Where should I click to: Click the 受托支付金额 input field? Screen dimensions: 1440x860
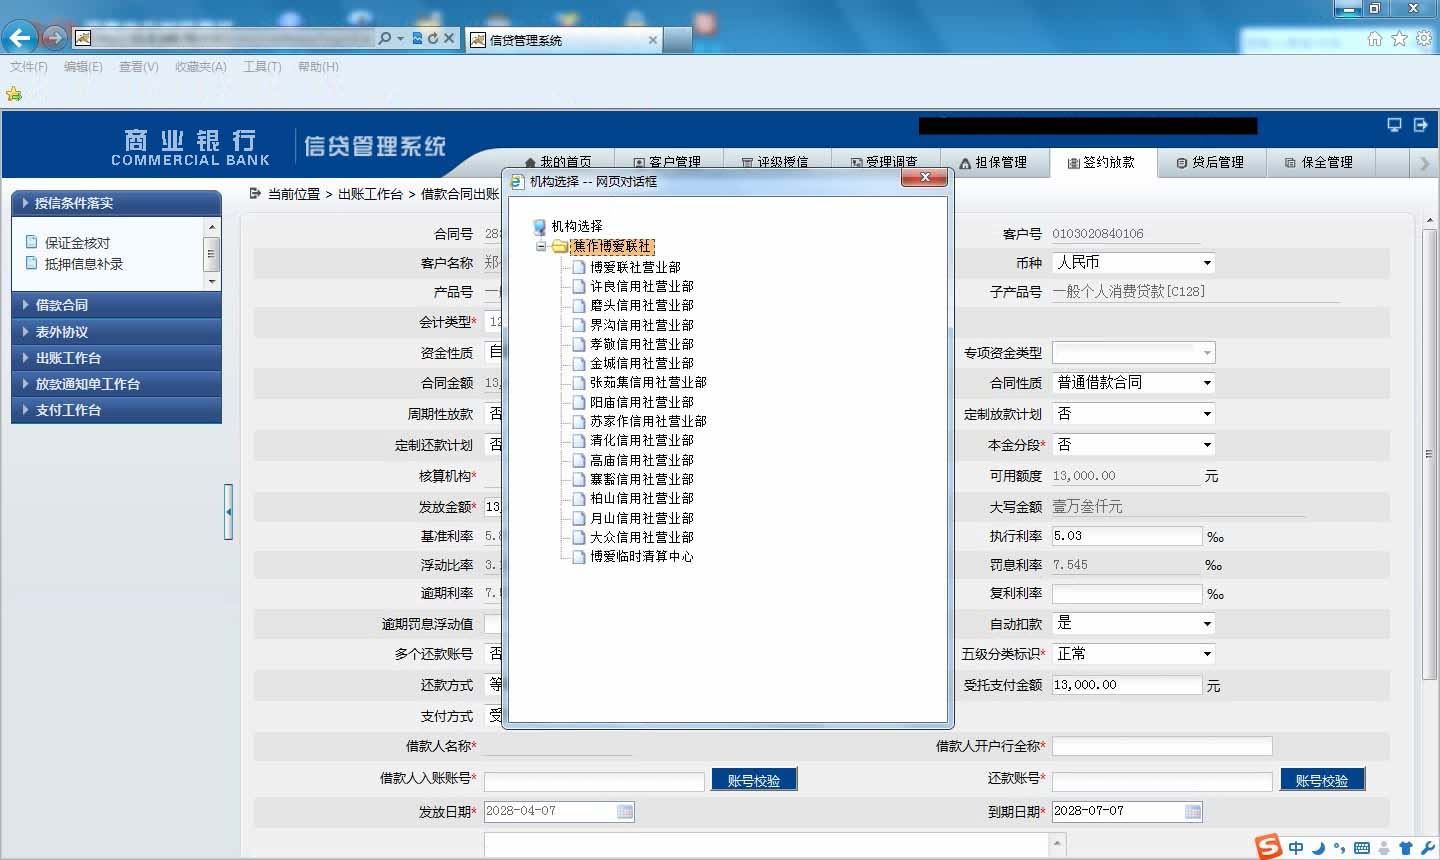[1127, 685]
